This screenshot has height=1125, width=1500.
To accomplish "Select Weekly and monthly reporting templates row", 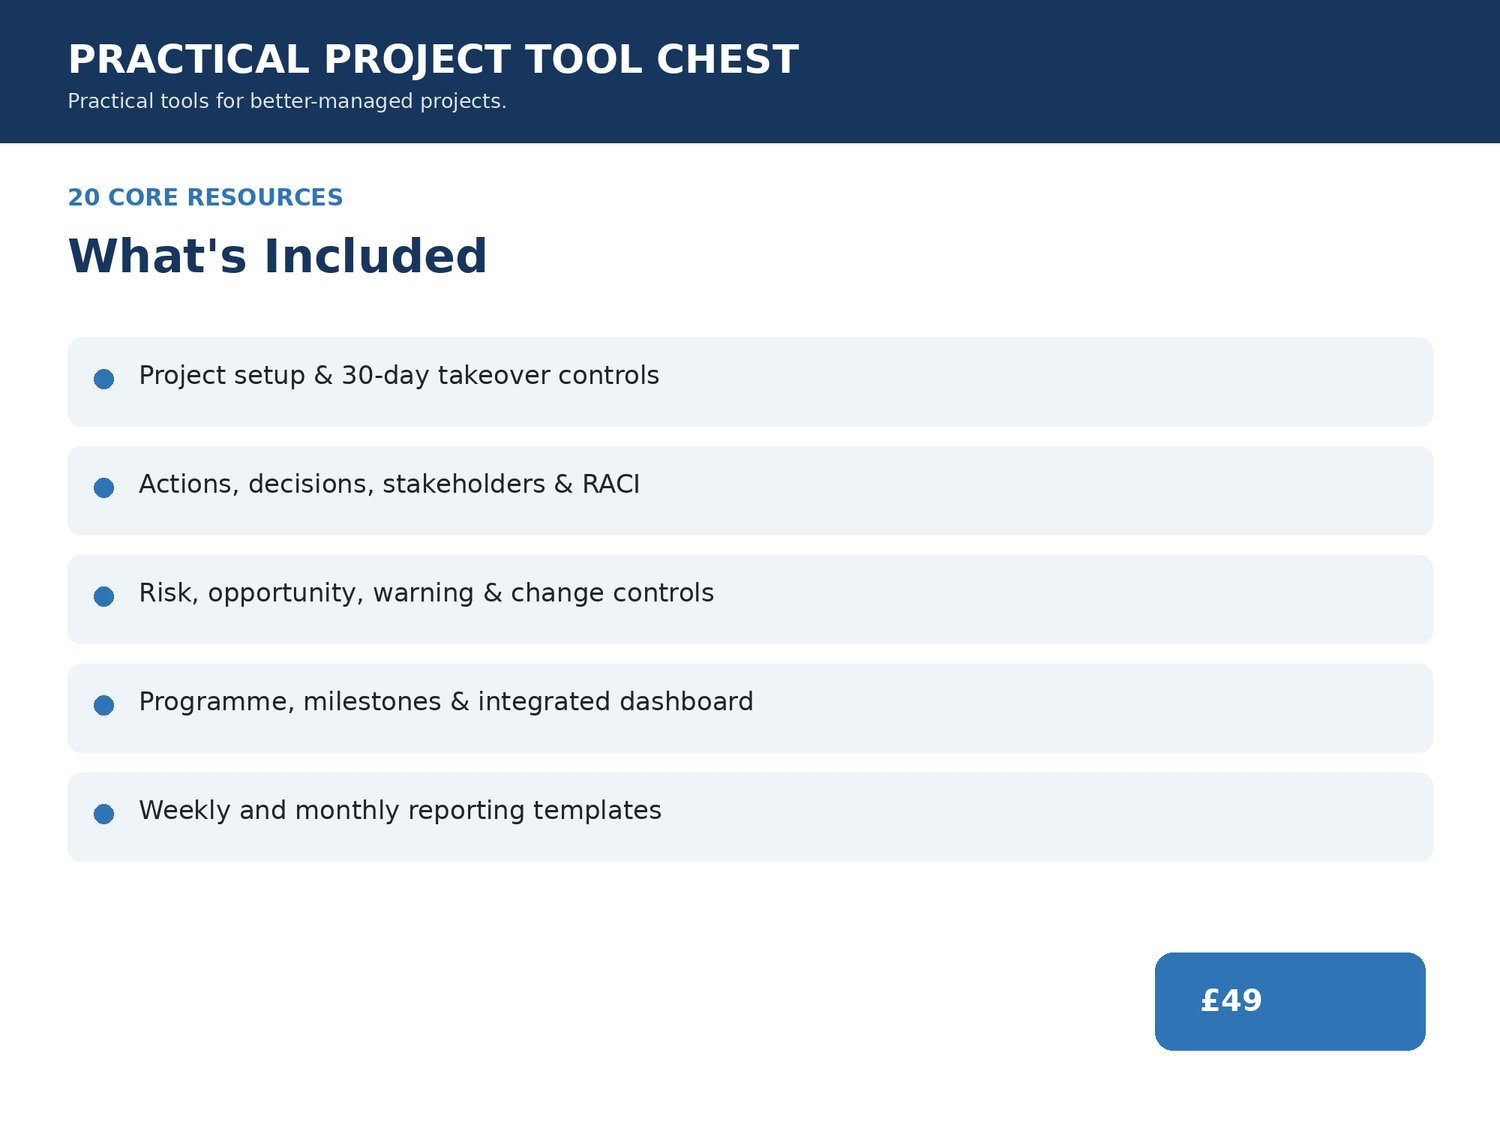I will click(750, 817).
